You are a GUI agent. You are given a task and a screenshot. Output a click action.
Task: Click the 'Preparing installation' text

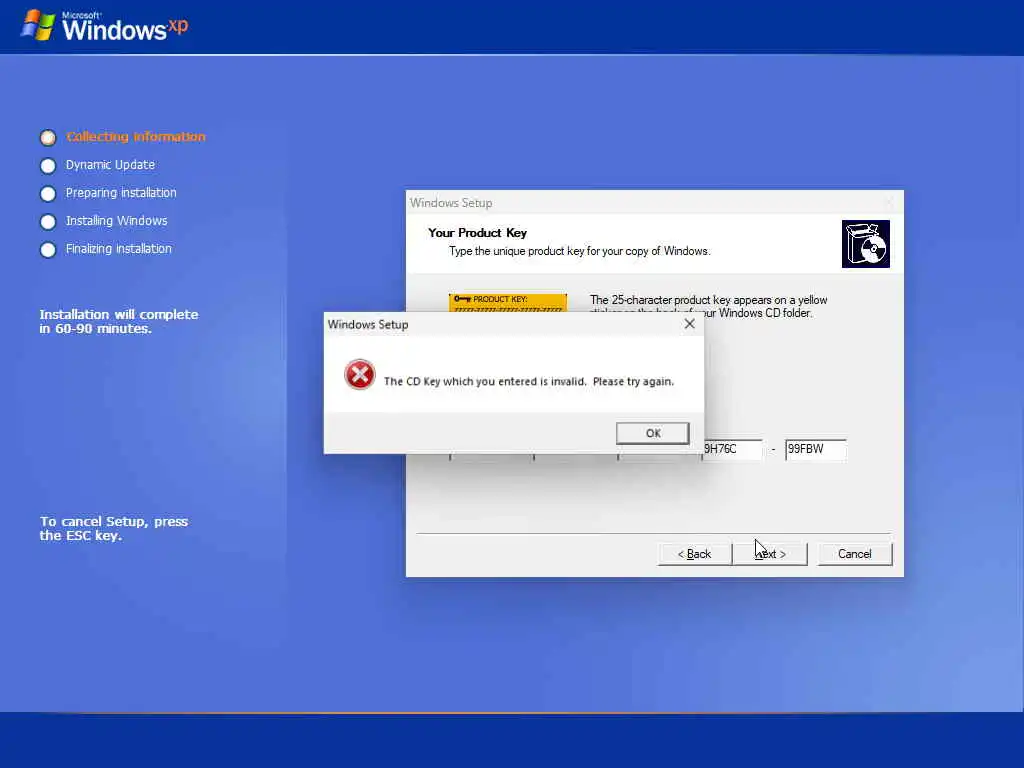coord(121,193)
